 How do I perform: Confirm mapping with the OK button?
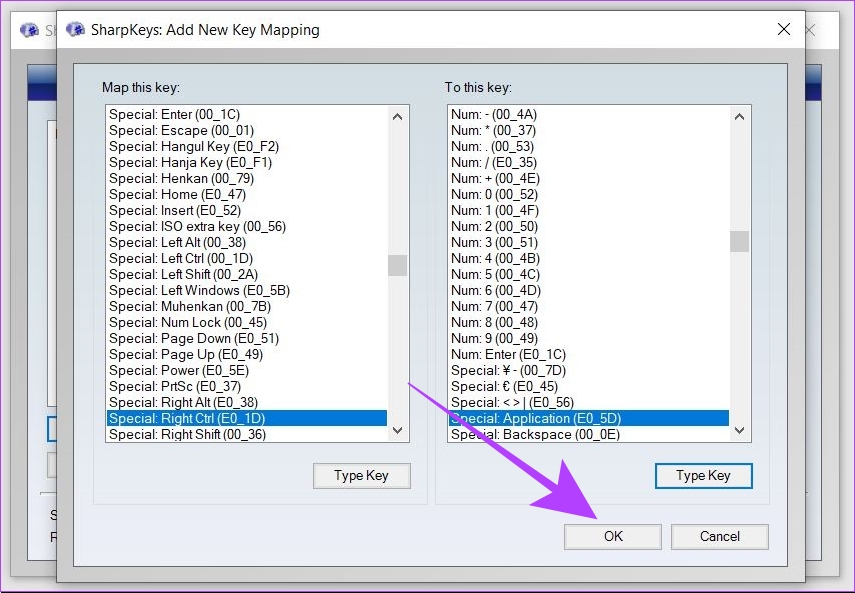(613, 536)
